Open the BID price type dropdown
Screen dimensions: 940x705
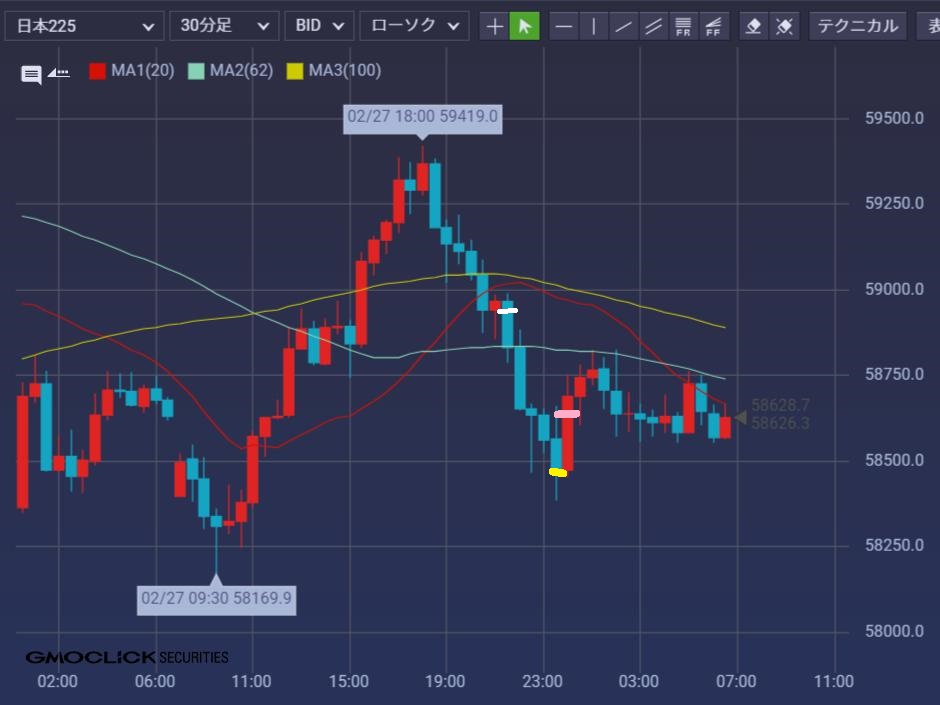pos(319,26)
